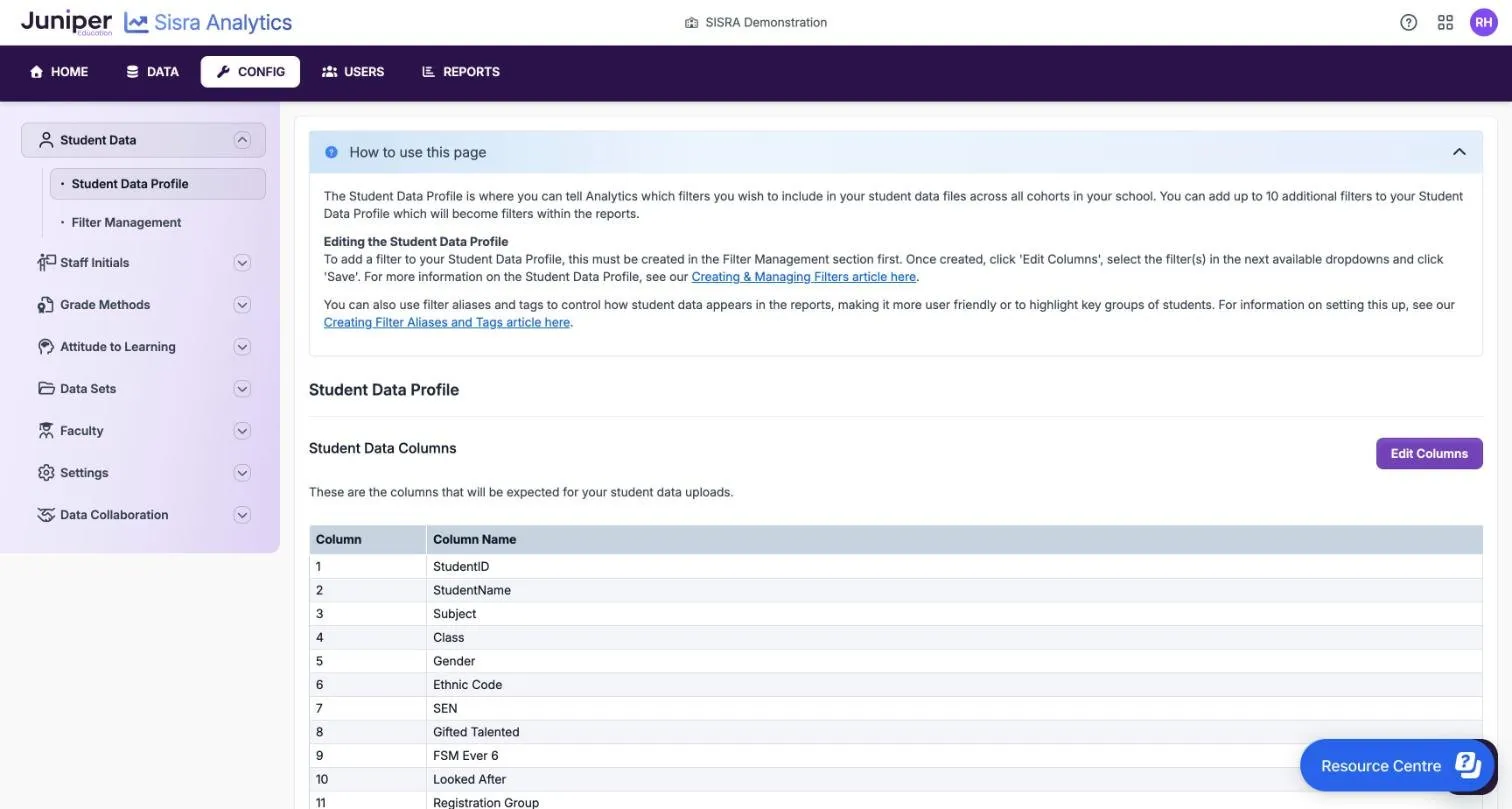Click the Sisra Analytics chart logo

click(x=136, y=22)
